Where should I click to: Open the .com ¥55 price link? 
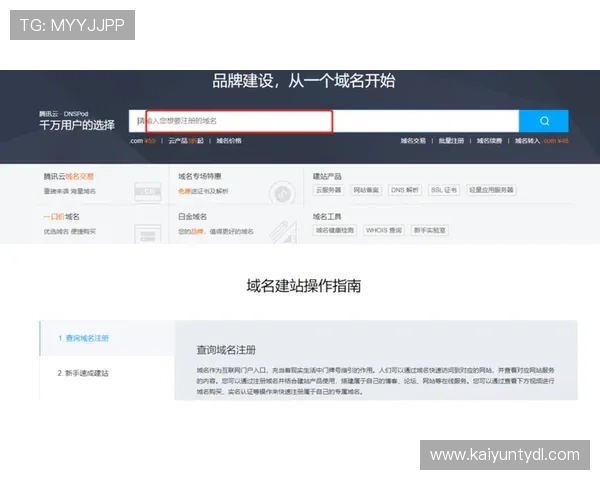point(142,141)
